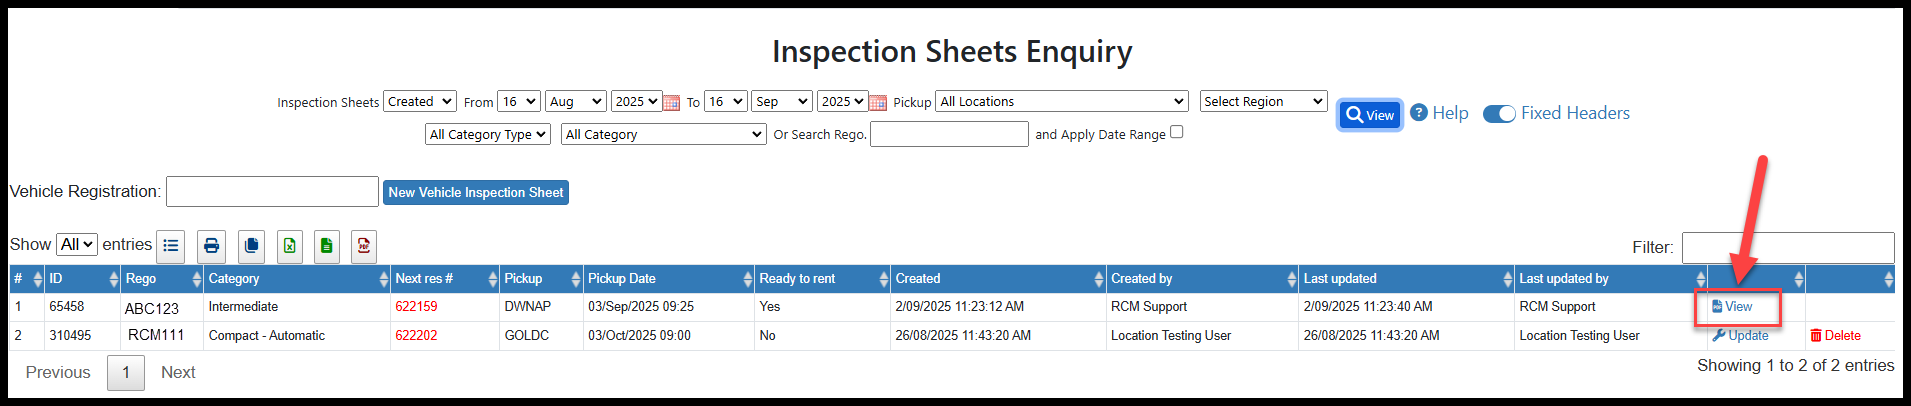Expand the Select Region dropdown
The height and width of the screenshot is (406, 1911).
tap(1263, 102)
